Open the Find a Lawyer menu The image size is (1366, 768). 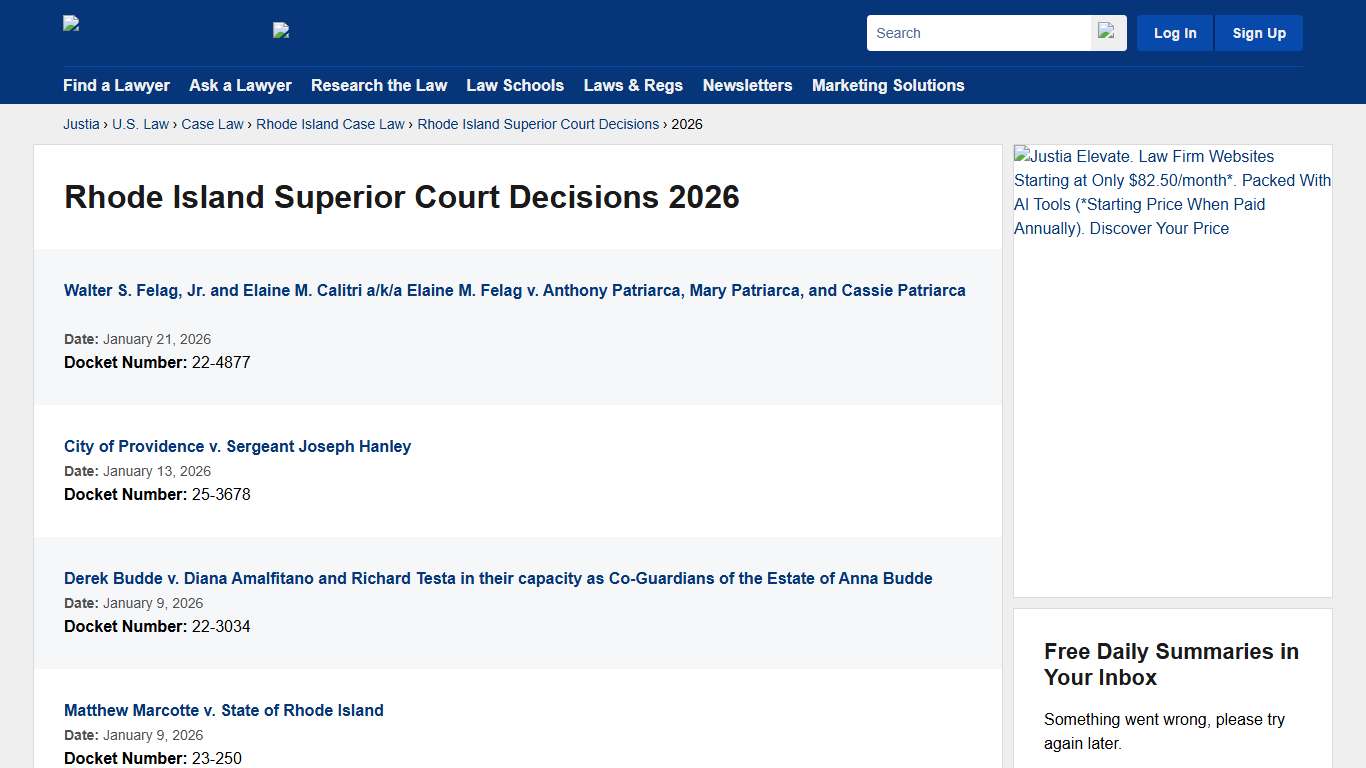point(116,86)
